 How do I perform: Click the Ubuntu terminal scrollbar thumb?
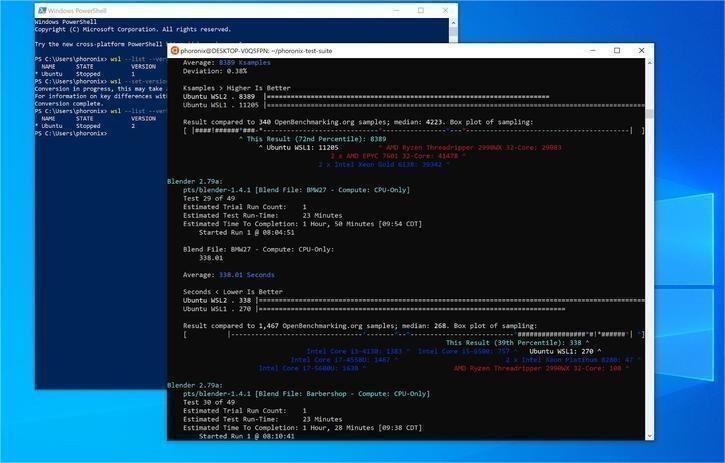pos(649,114)
